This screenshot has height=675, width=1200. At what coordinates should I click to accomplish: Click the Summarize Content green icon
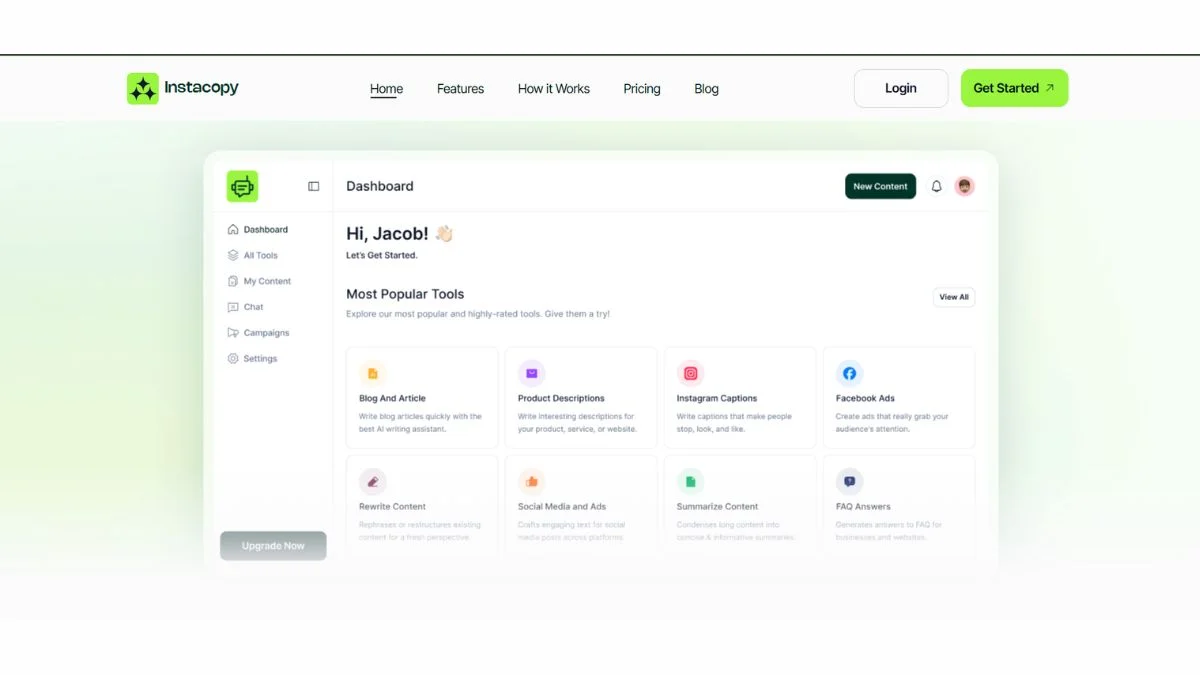tap(690, 481)
